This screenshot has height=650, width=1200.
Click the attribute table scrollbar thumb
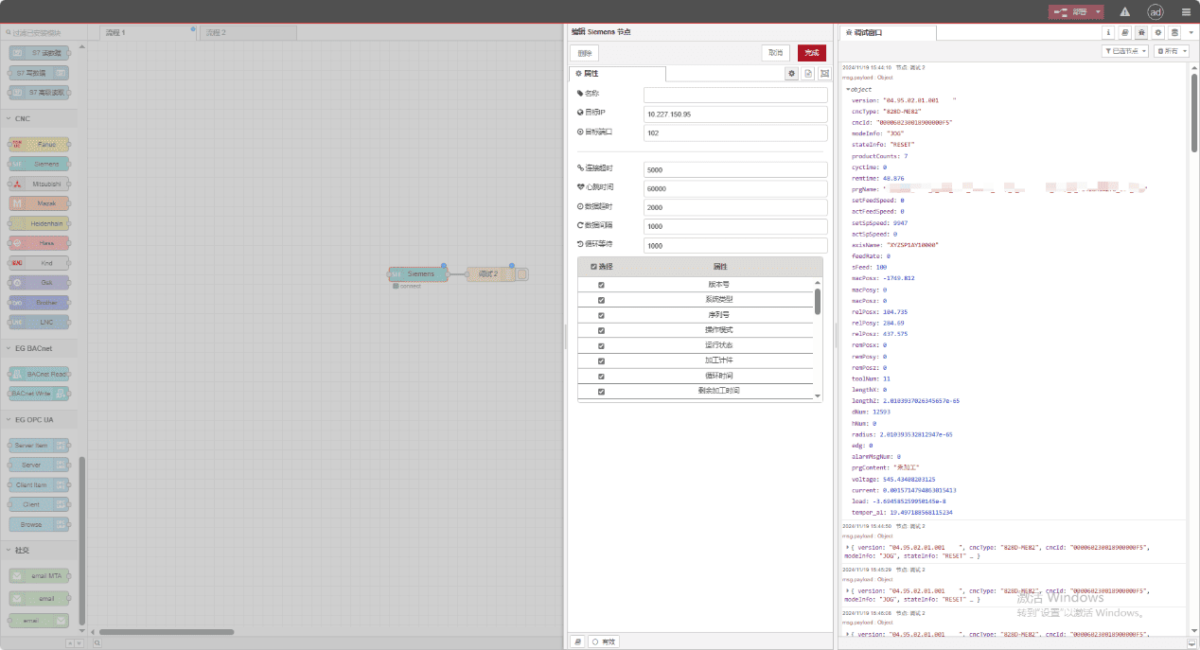[817, 302]
